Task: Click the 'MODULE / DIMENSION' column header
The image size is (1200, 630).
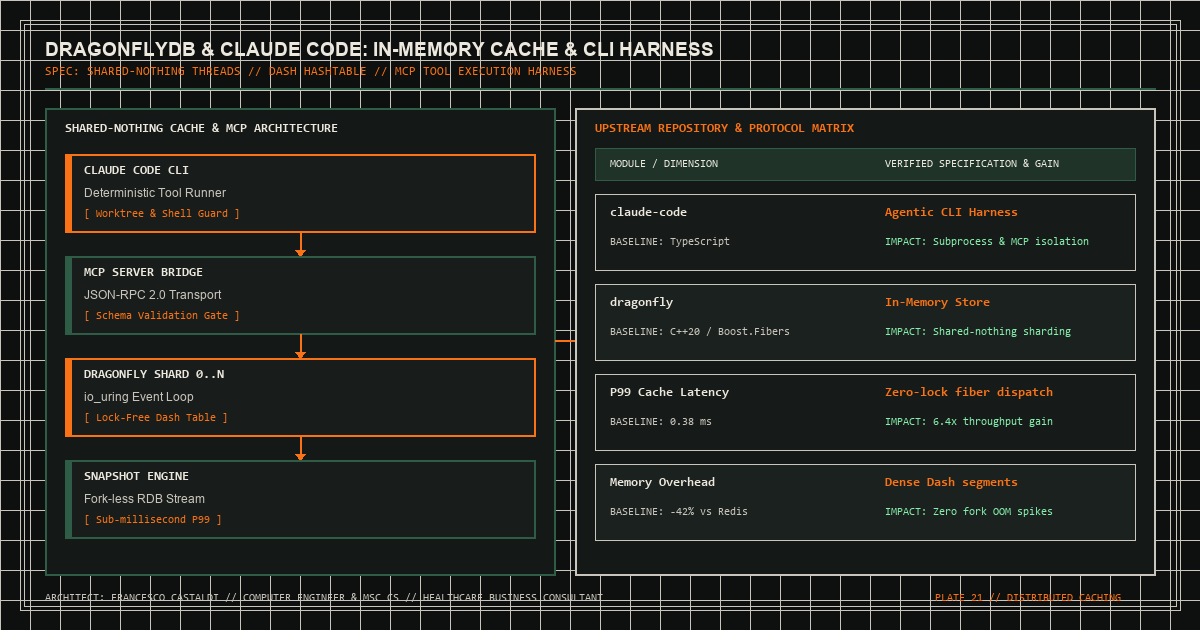Action: tap(664, 164)
